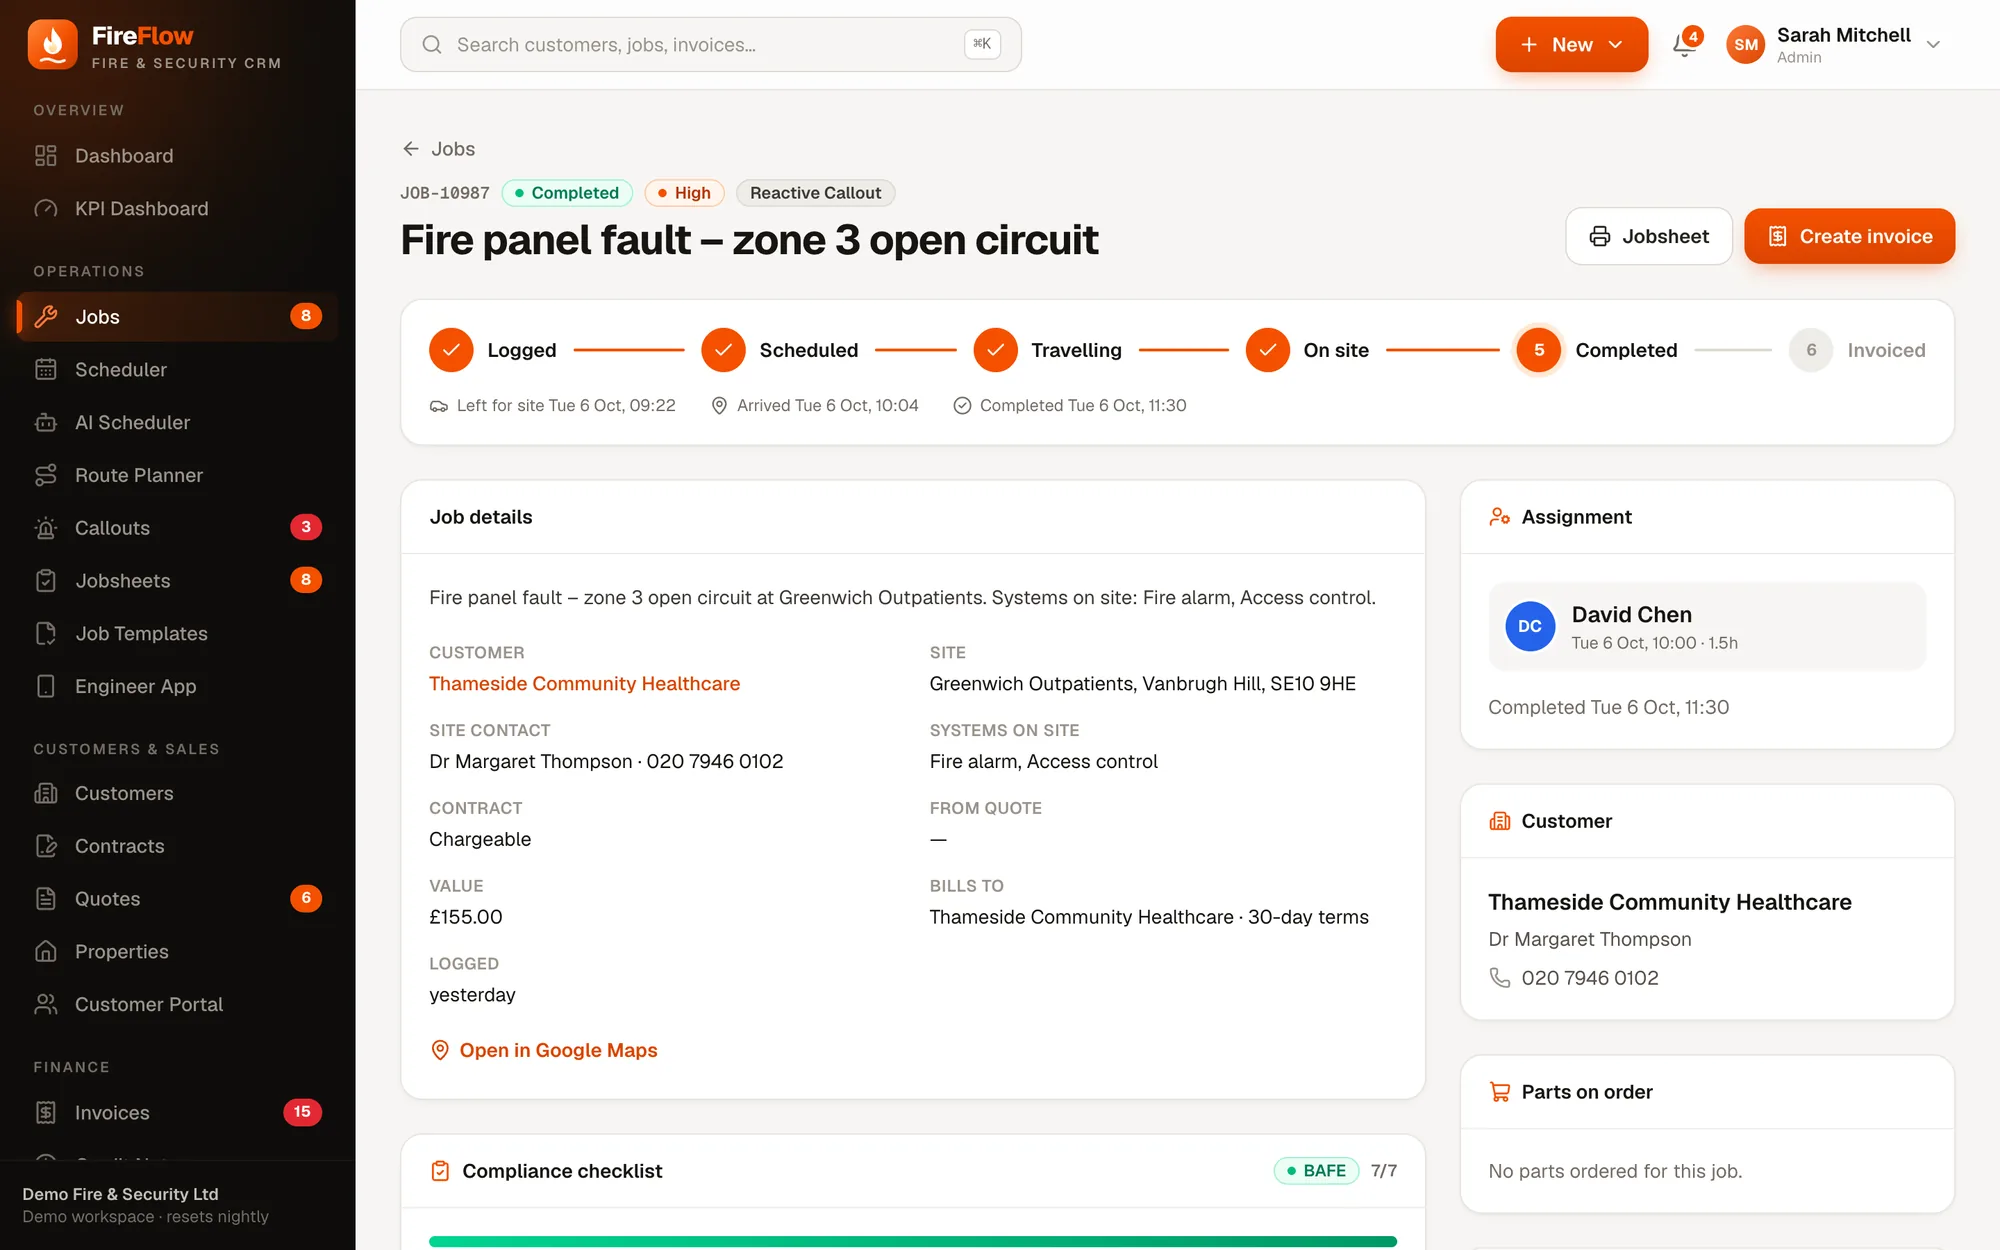Screen dimensions: 2000x1250
Task: Click the DC avatar for David Chen
Action: click(x=1530, y=626)
